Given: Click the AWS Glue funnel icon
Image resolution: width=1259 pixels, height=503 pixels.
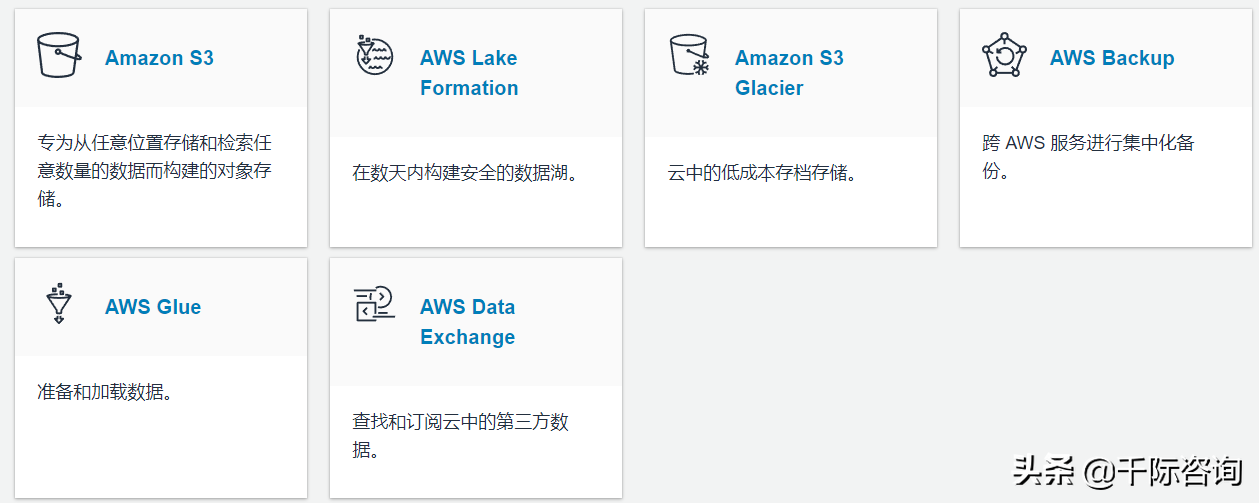Looking at the screenshot, I should click(x=59, y=304).
